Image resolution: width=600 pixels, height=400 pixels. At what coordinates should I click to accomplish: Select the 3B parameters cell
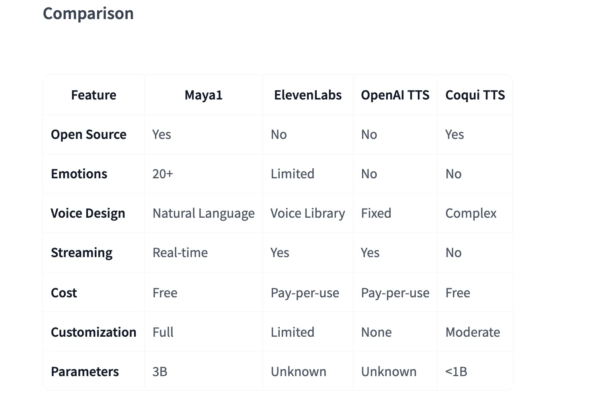160,372
